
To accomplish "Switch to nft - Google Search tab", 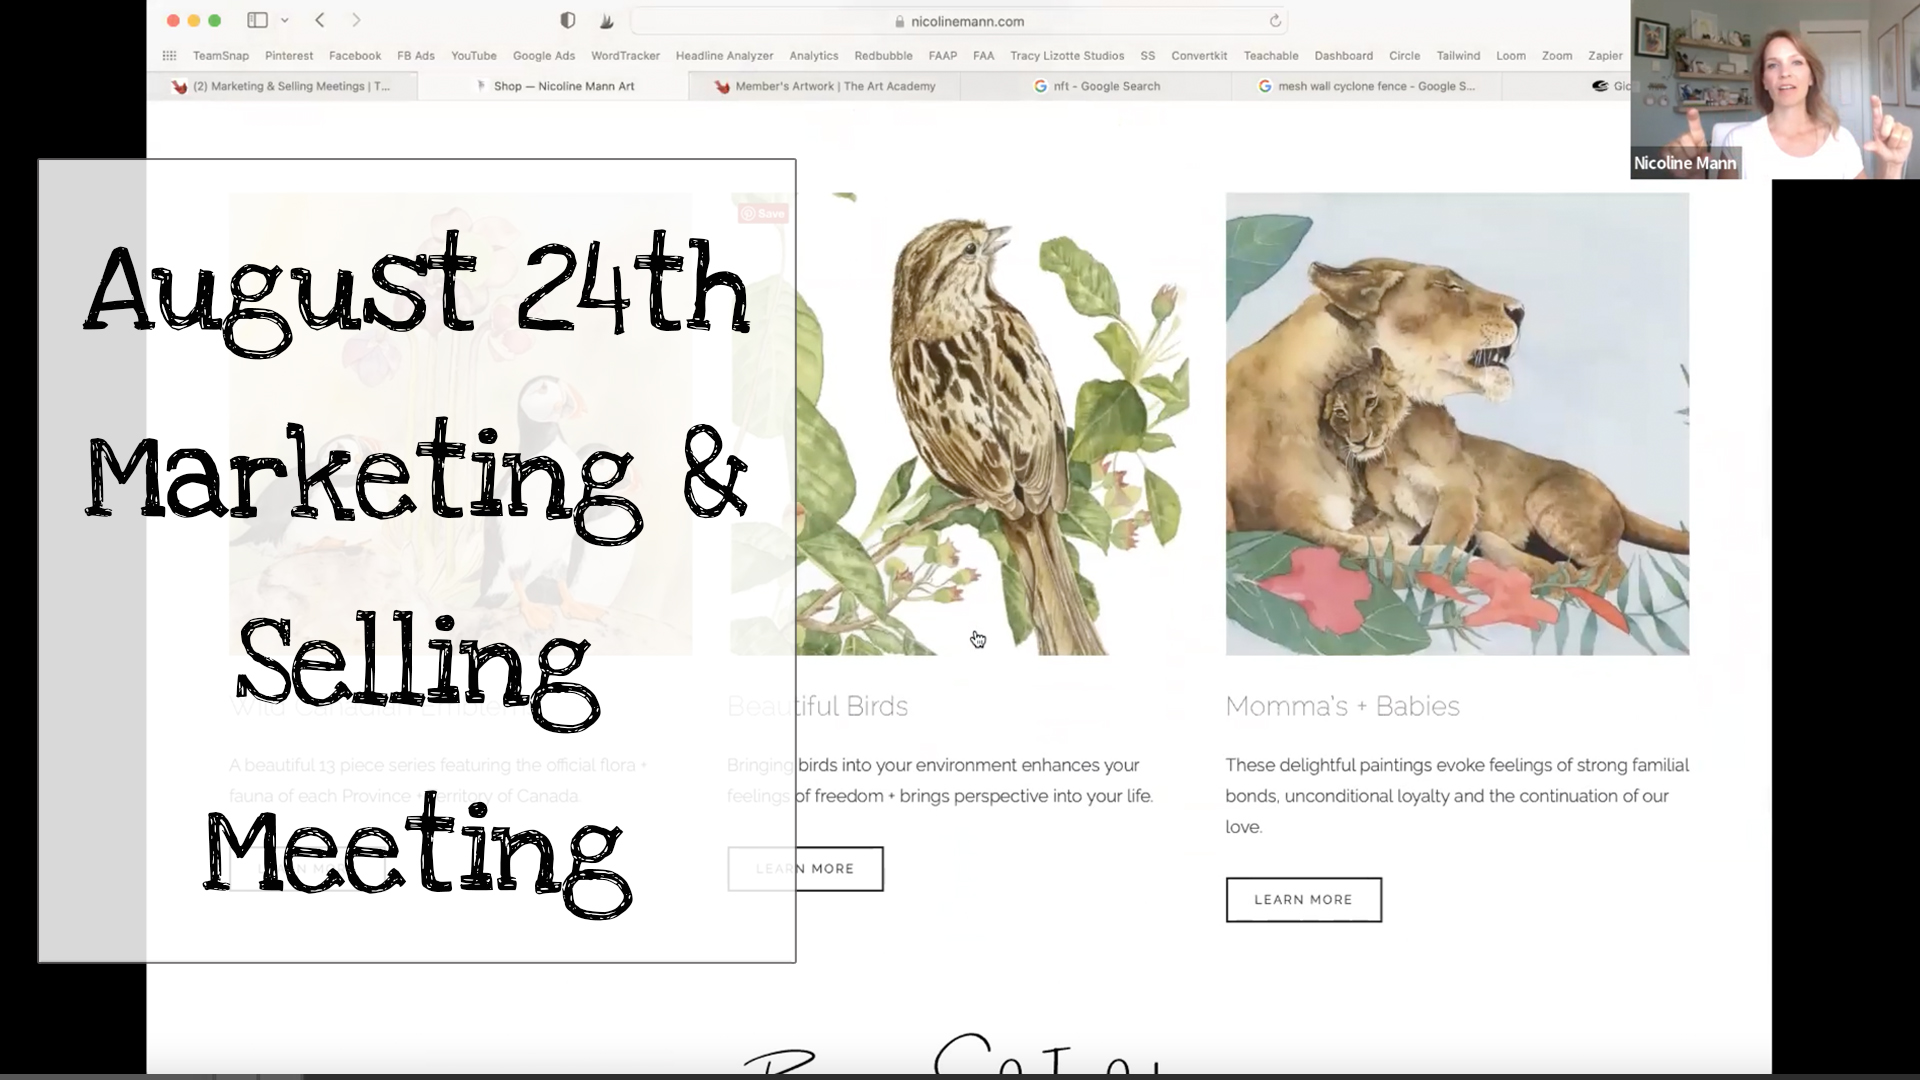I will pyautogui.click(x=1096, y=86).
